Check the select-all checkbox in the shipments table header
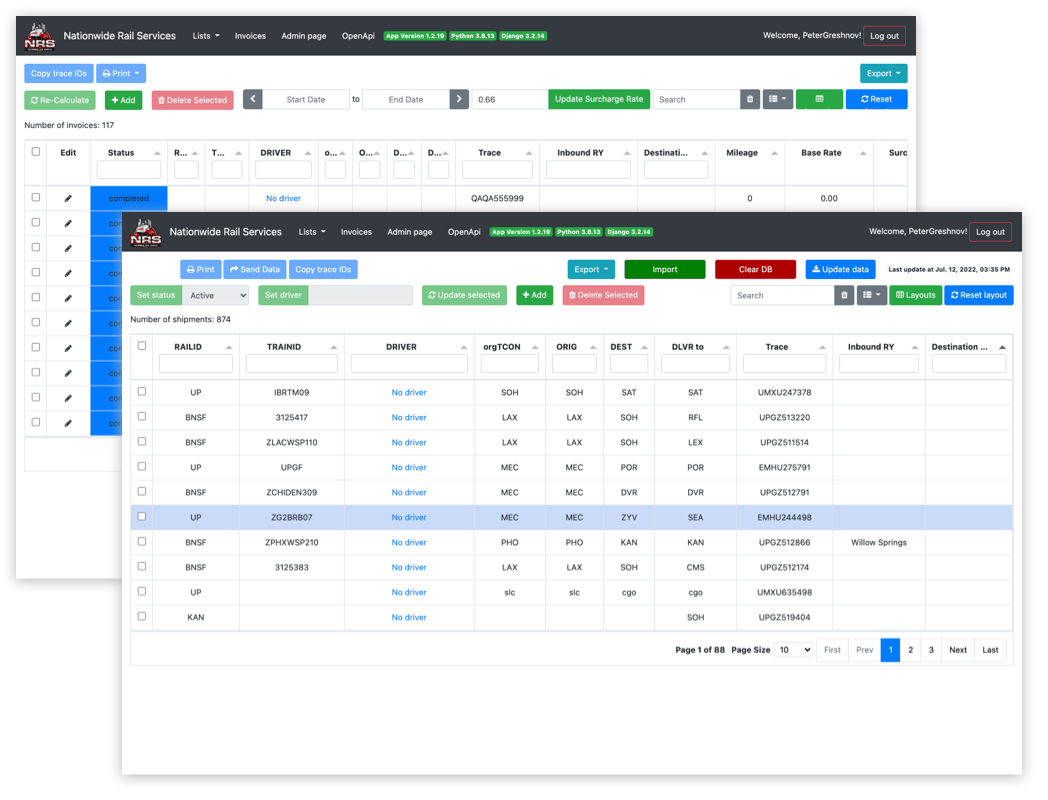The image size is (1048, 800). pos(141,346)
